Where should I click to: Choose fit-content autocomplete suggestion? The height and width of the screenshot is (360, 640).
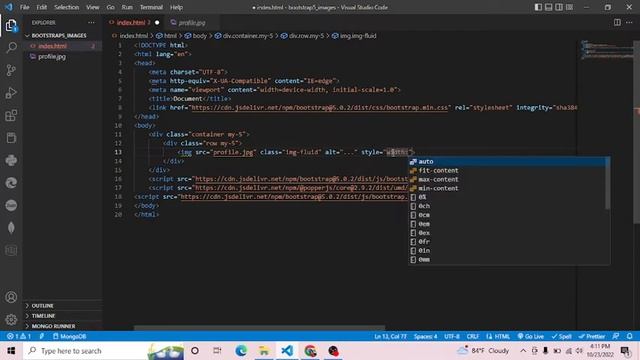[x=507, y=171]
